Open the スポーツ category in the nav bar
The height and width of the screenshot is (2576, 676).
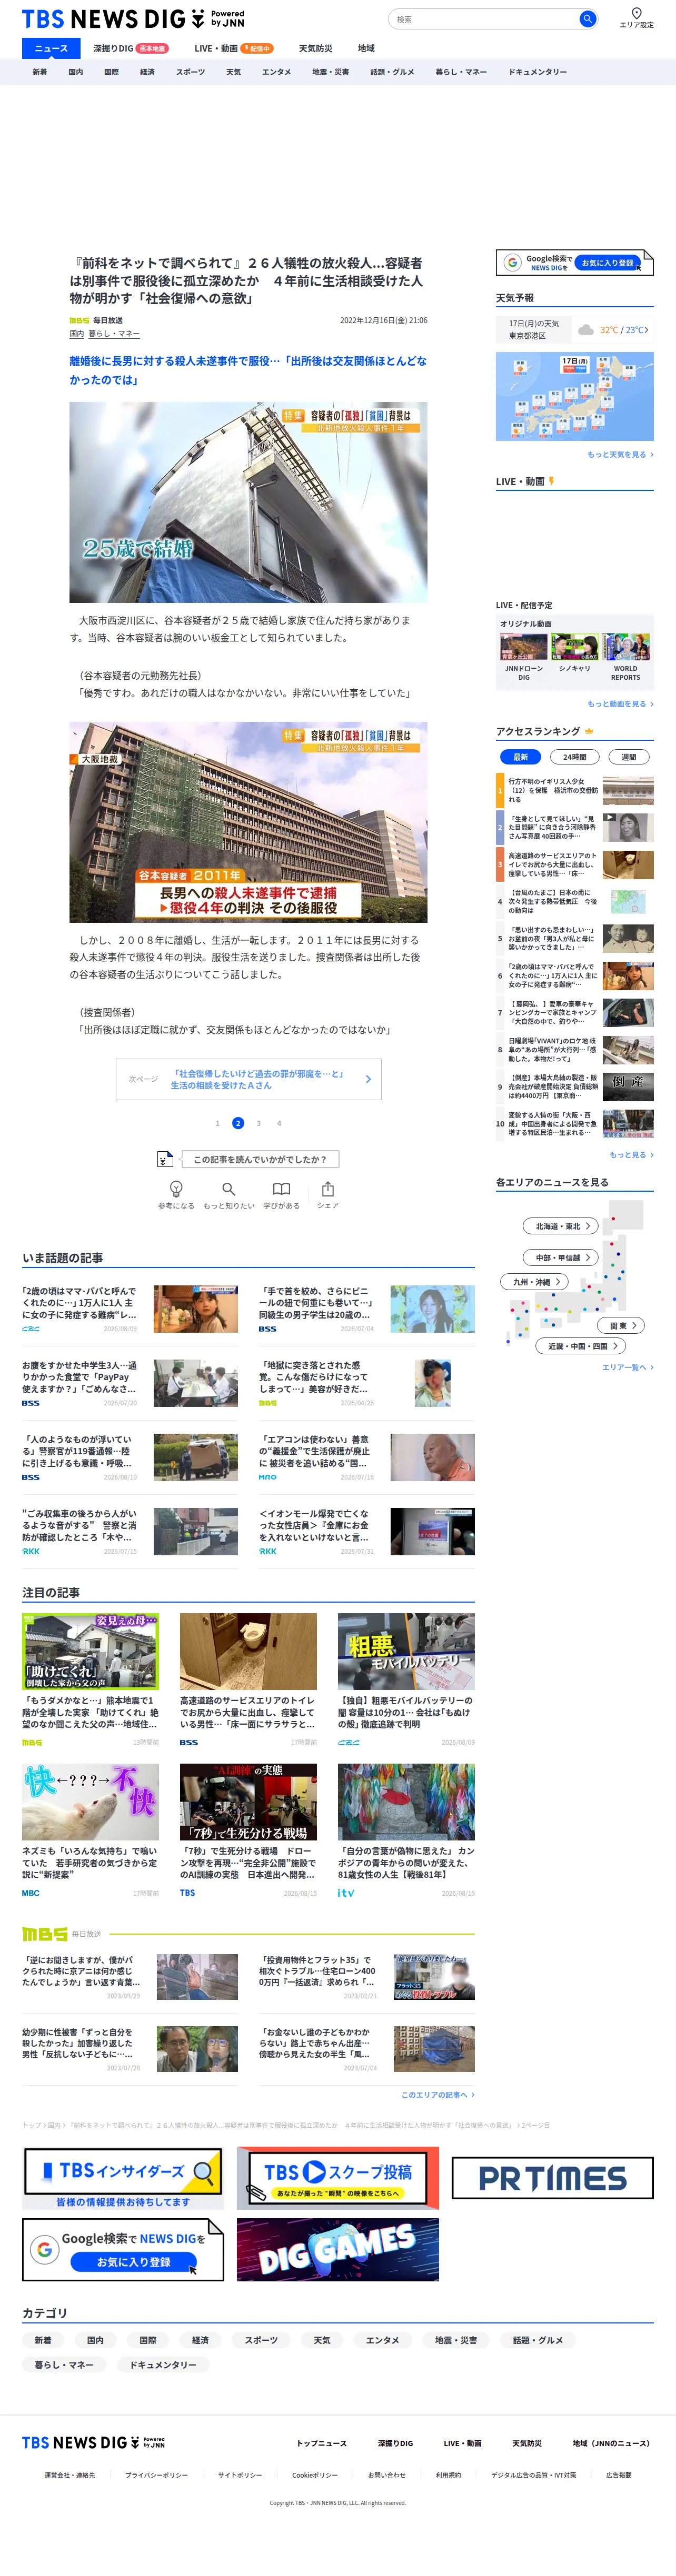[x=190, y=72]
